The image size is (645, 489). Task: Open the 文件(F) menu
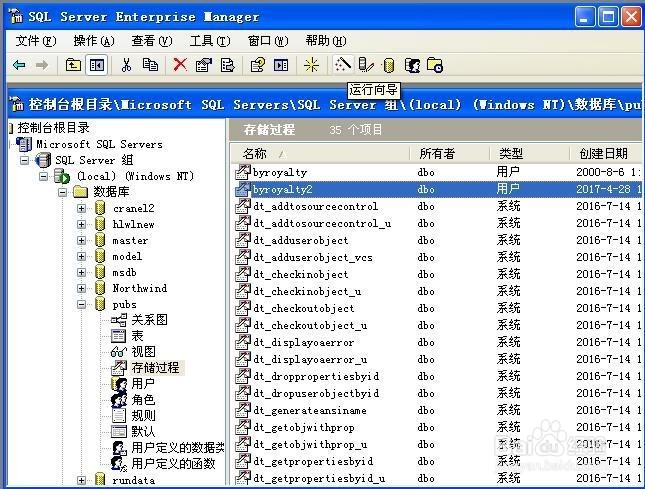tap(36, 41)
